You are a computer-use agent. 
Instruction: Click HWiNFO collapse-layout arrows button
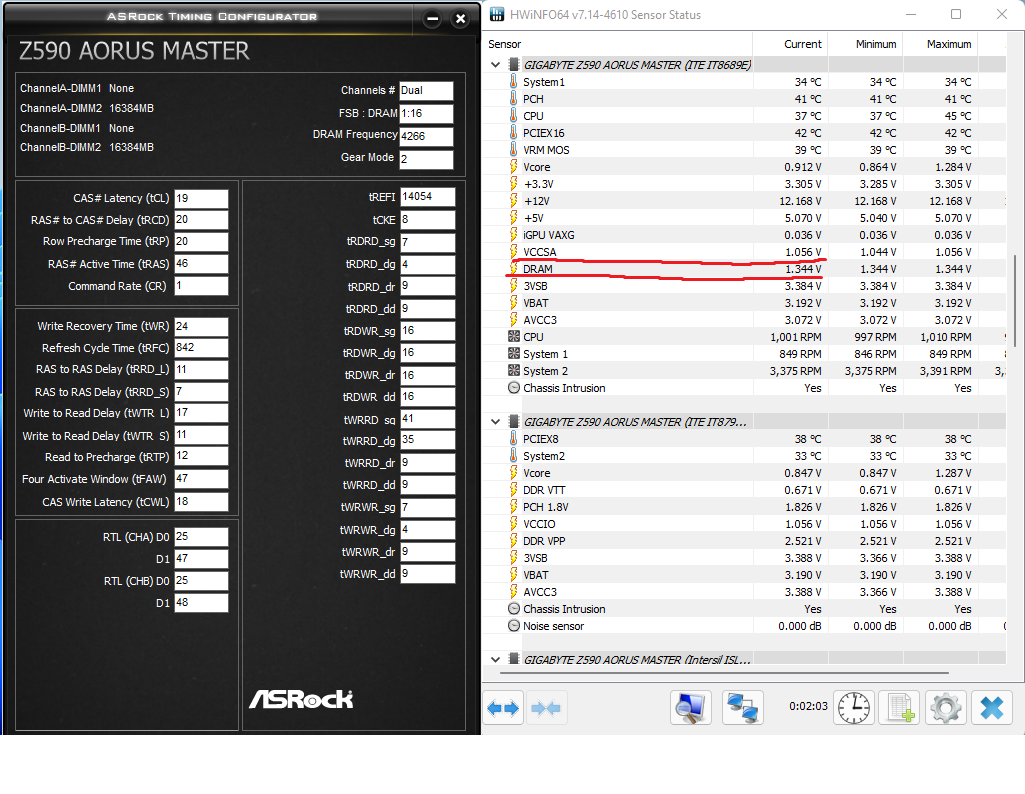tap(546, 708)
